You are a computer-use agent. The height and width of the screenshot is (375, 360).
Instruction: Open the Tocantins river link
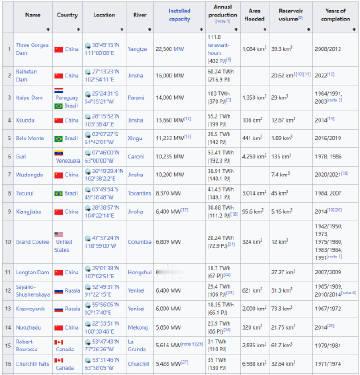click(x=139, y=193)
